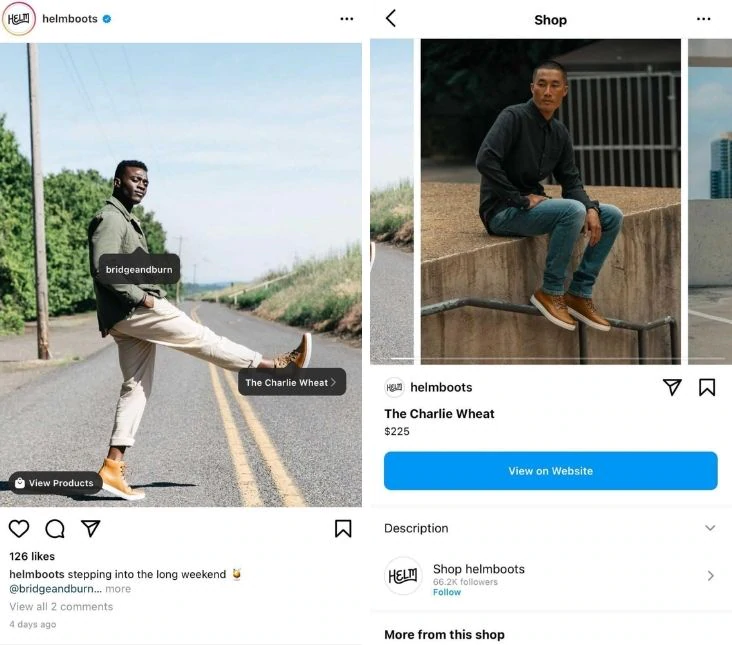Open post options three-dot menu
The image size is (732, 645).
click(x=346, y=19)
